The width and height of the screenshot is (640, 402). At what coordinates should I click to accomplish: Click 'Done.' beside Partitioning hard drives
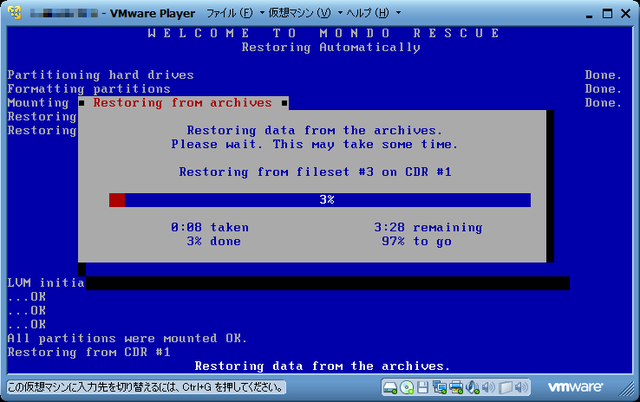click(603, 75)
